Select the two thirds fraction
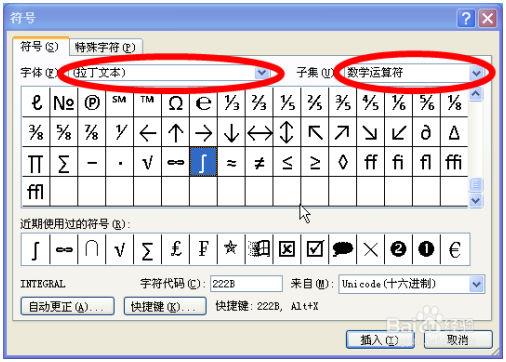 pyautogui.click(x=259, y=102)
